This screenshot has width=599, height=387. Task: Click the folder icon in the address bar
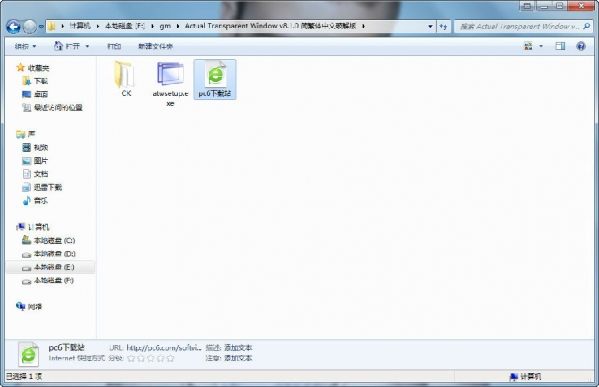[x=52, y=26]
